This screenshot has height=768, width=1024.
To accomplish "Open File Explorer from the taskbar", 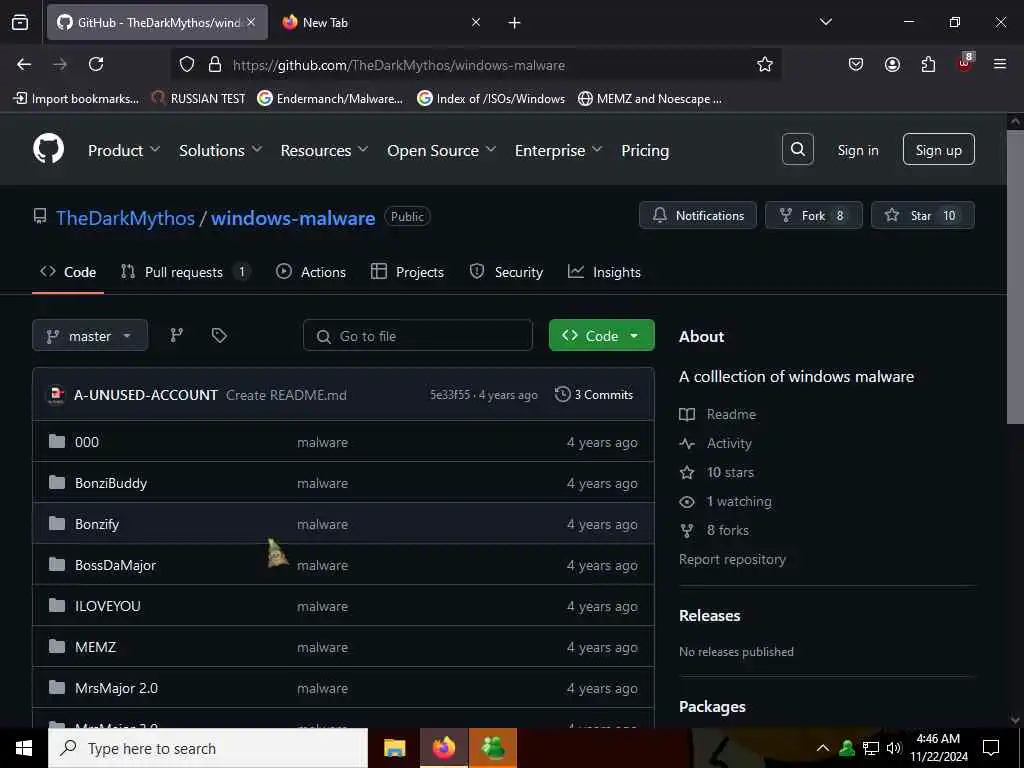I will 394,748.
